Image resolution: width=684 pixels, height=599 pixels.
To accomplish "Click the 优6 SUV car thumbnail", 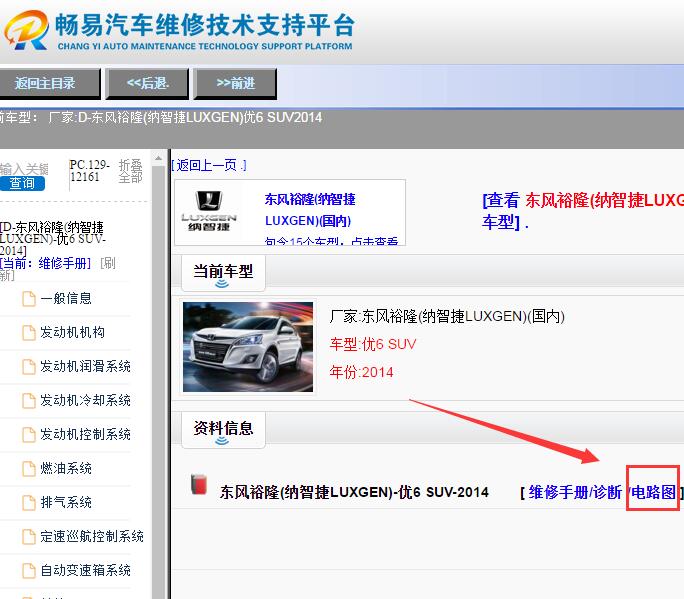I will tap(248, 347).
